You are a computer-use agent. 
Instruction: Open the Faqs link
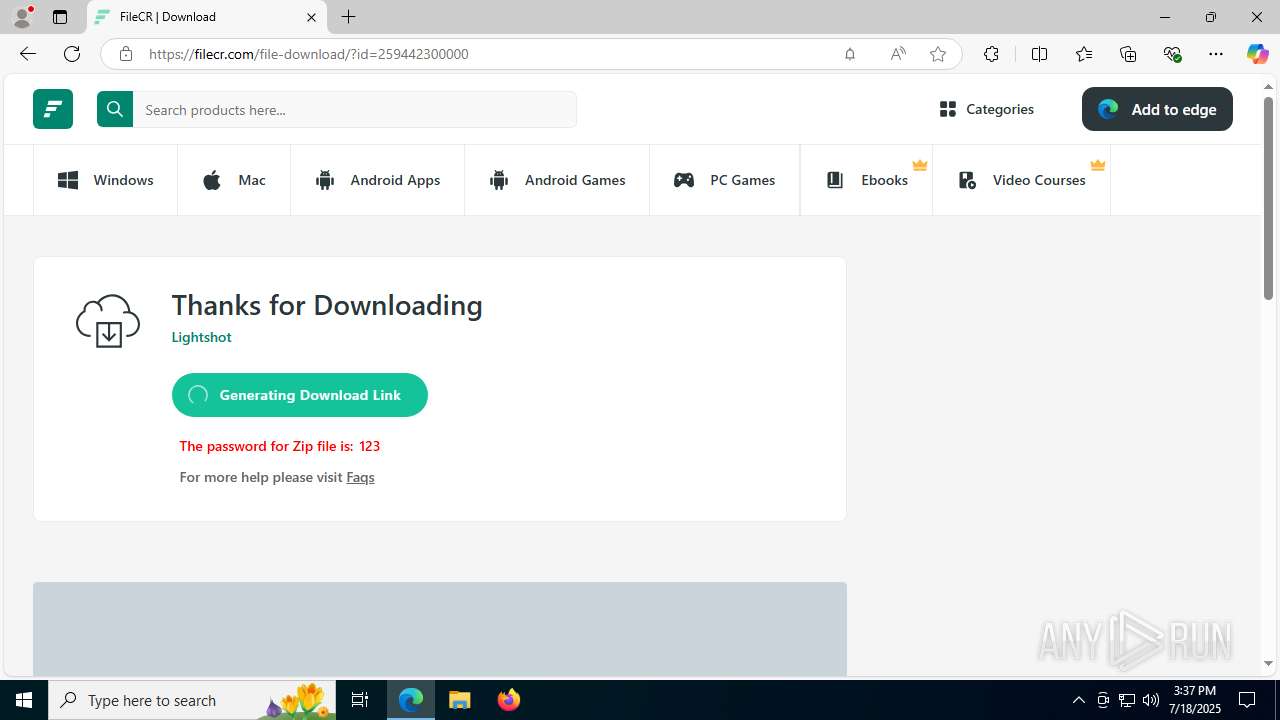tap(360, 477)
